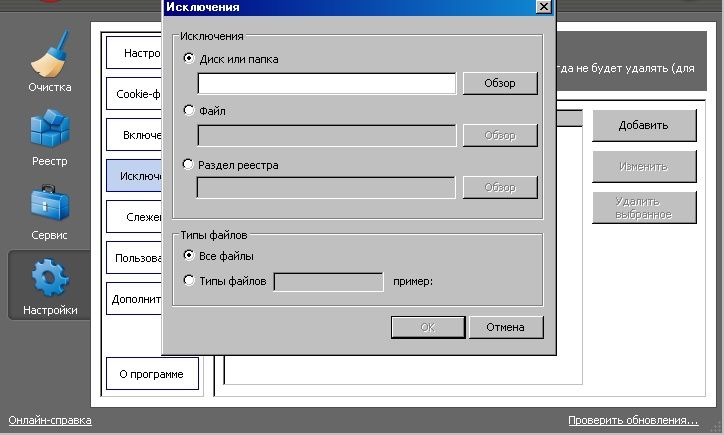
Task: Select the Раздел реестра radio option
Action: [x=189, y=164]
